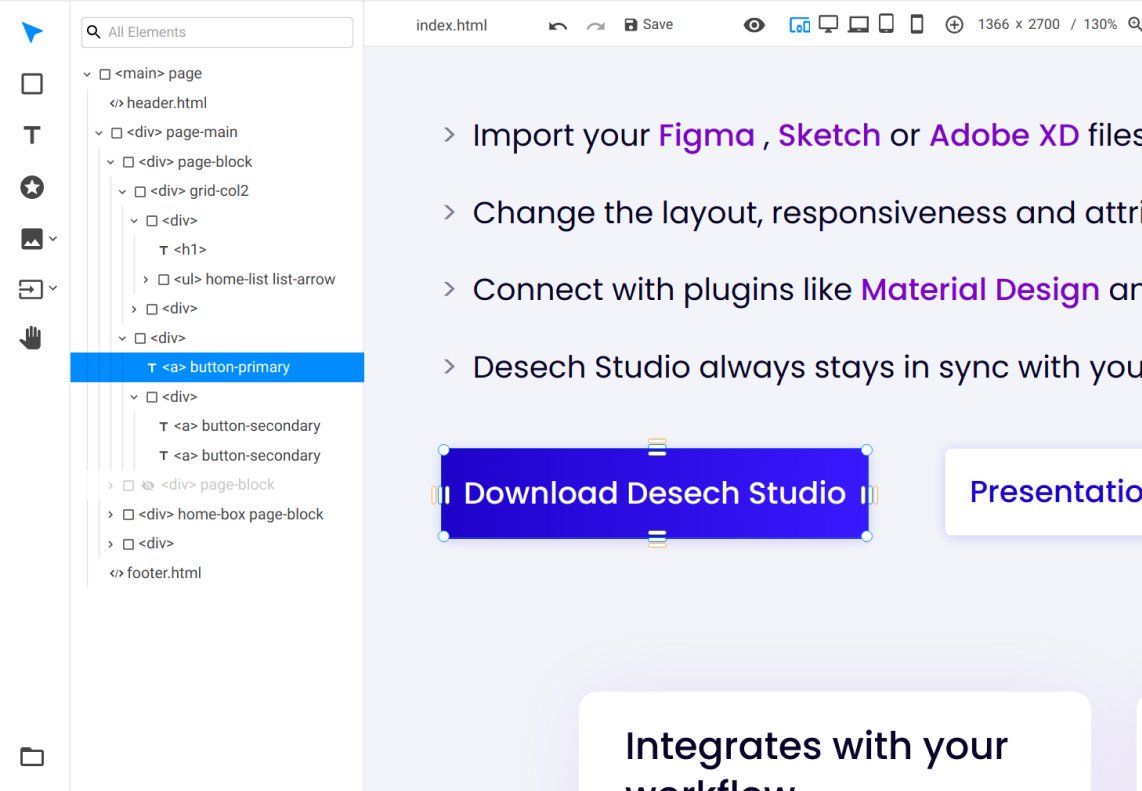
Task: Add a new responsive breakpoint
Action: [x=954, y=25]
